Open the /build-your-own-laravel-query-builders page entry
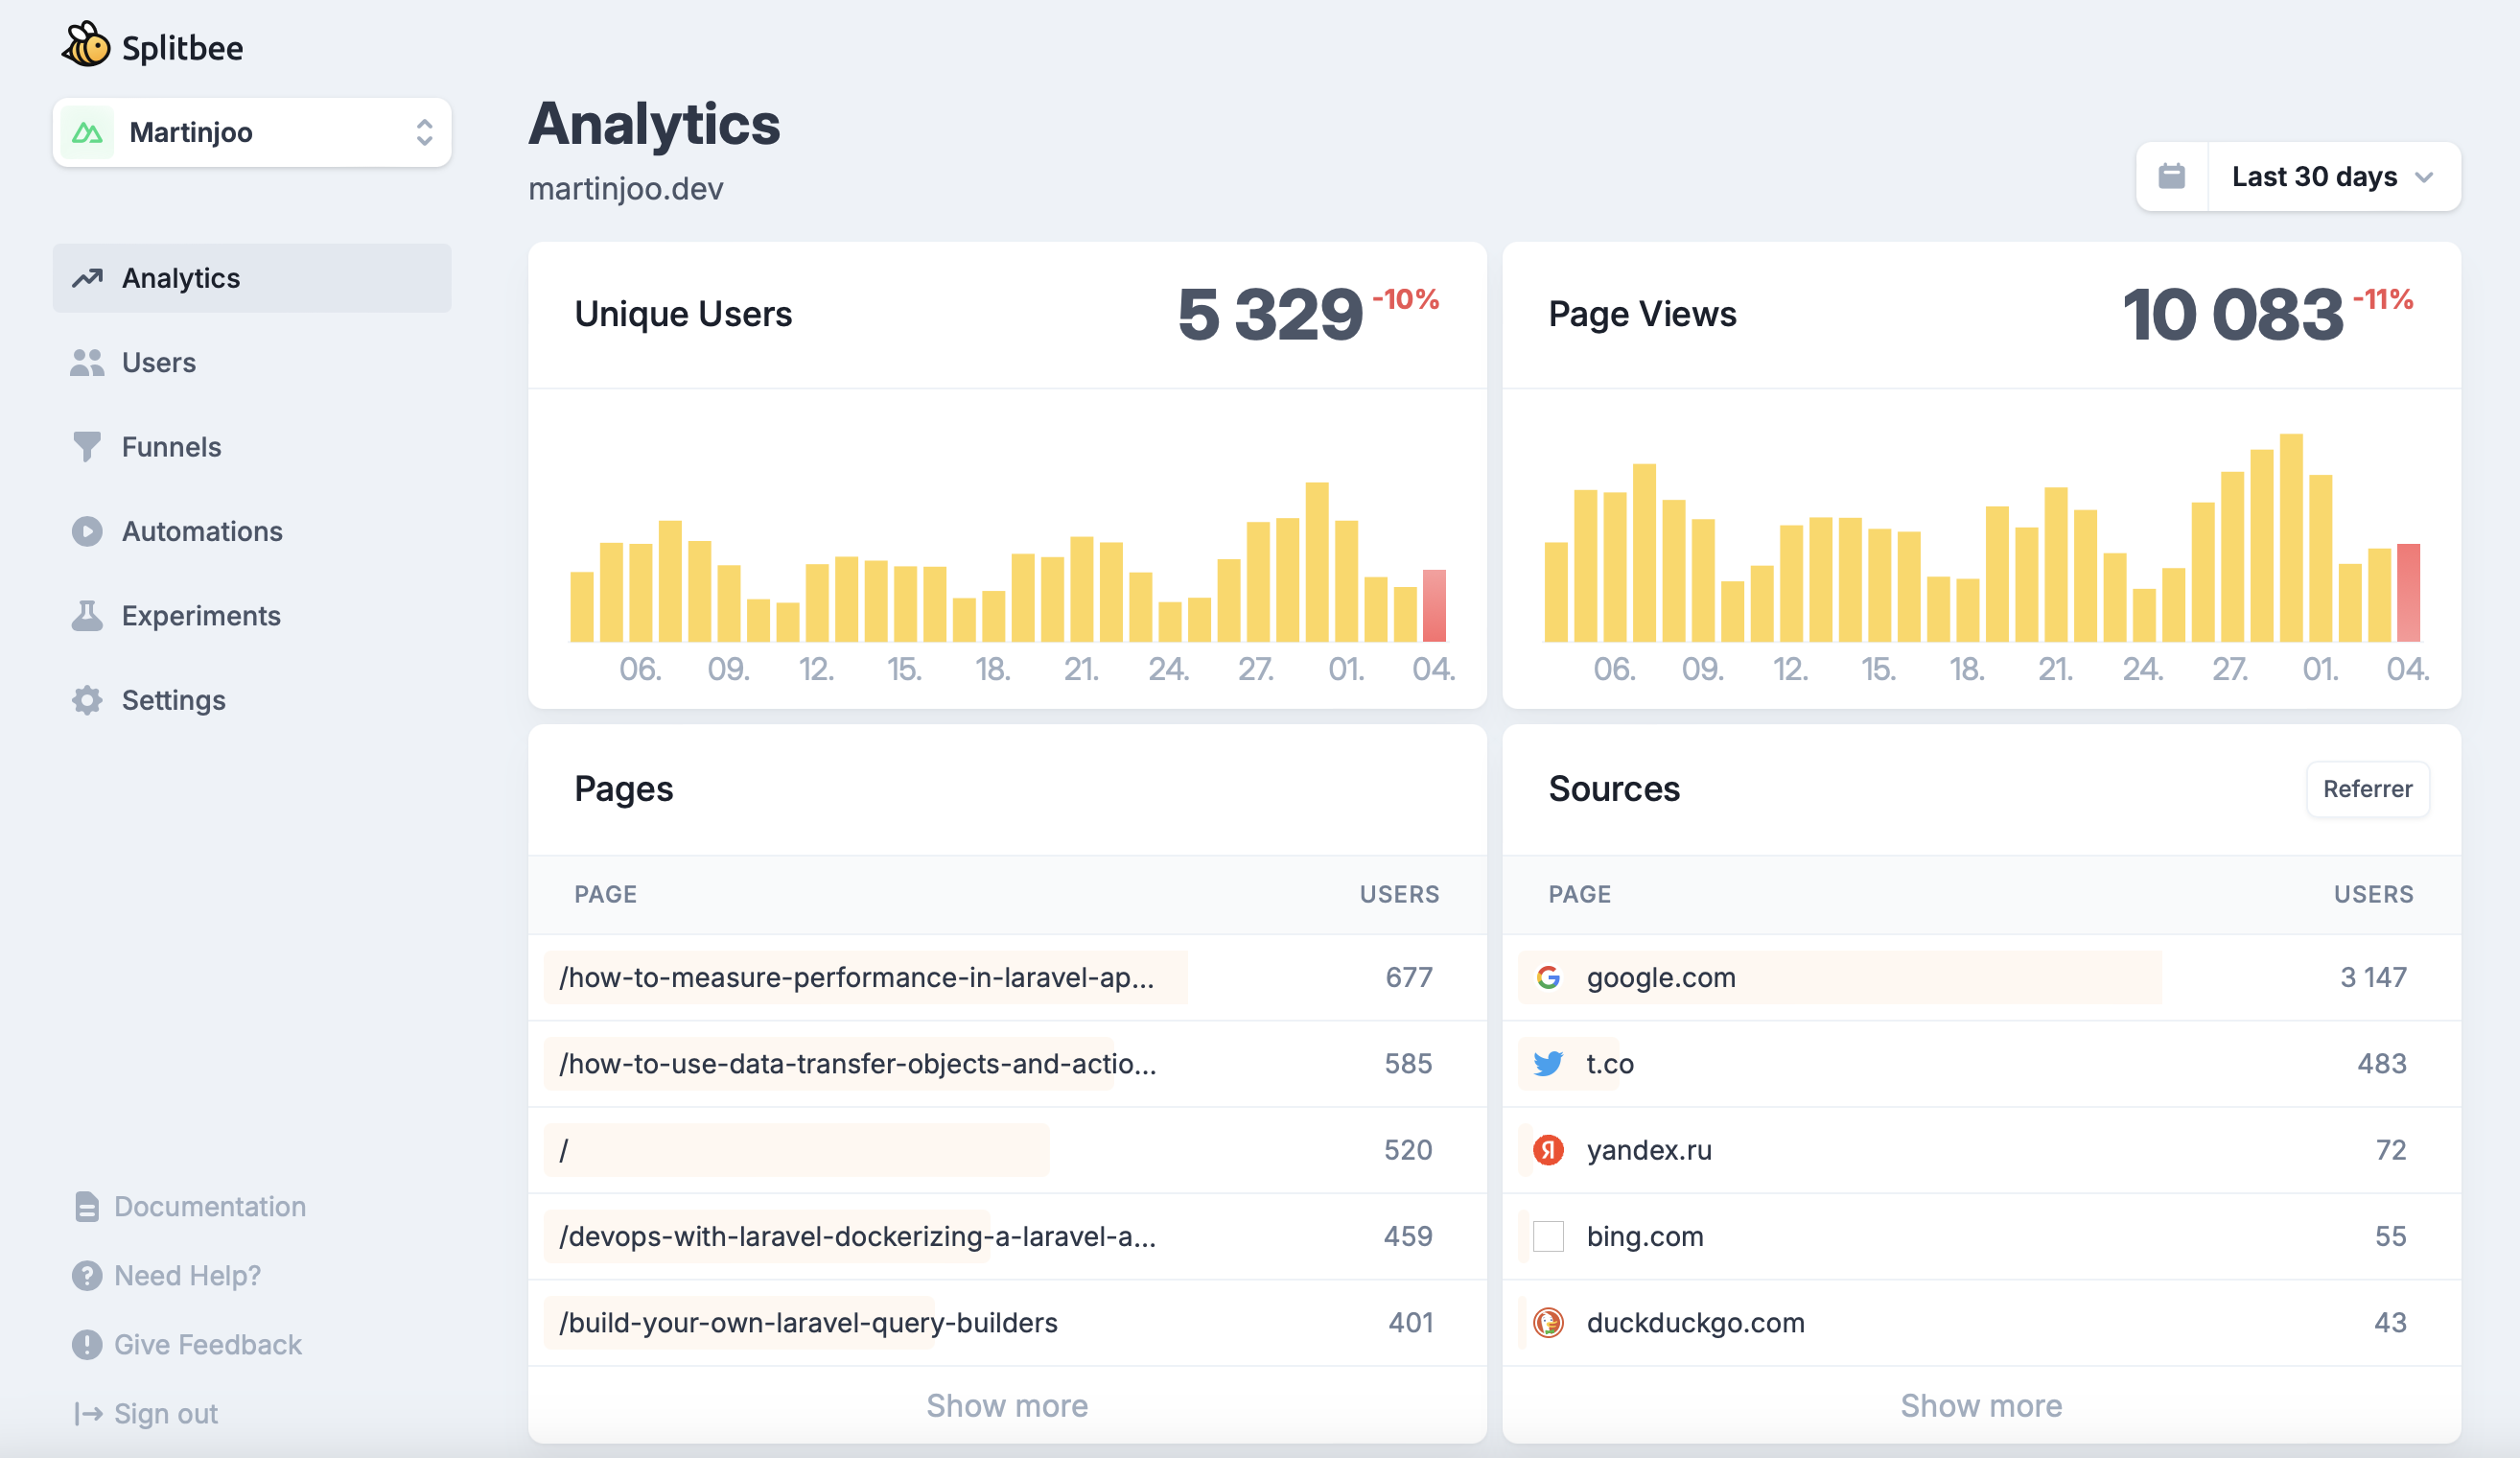Image resolution: width=2520 pixels, height=1458 pixels. pos(808,1322)
